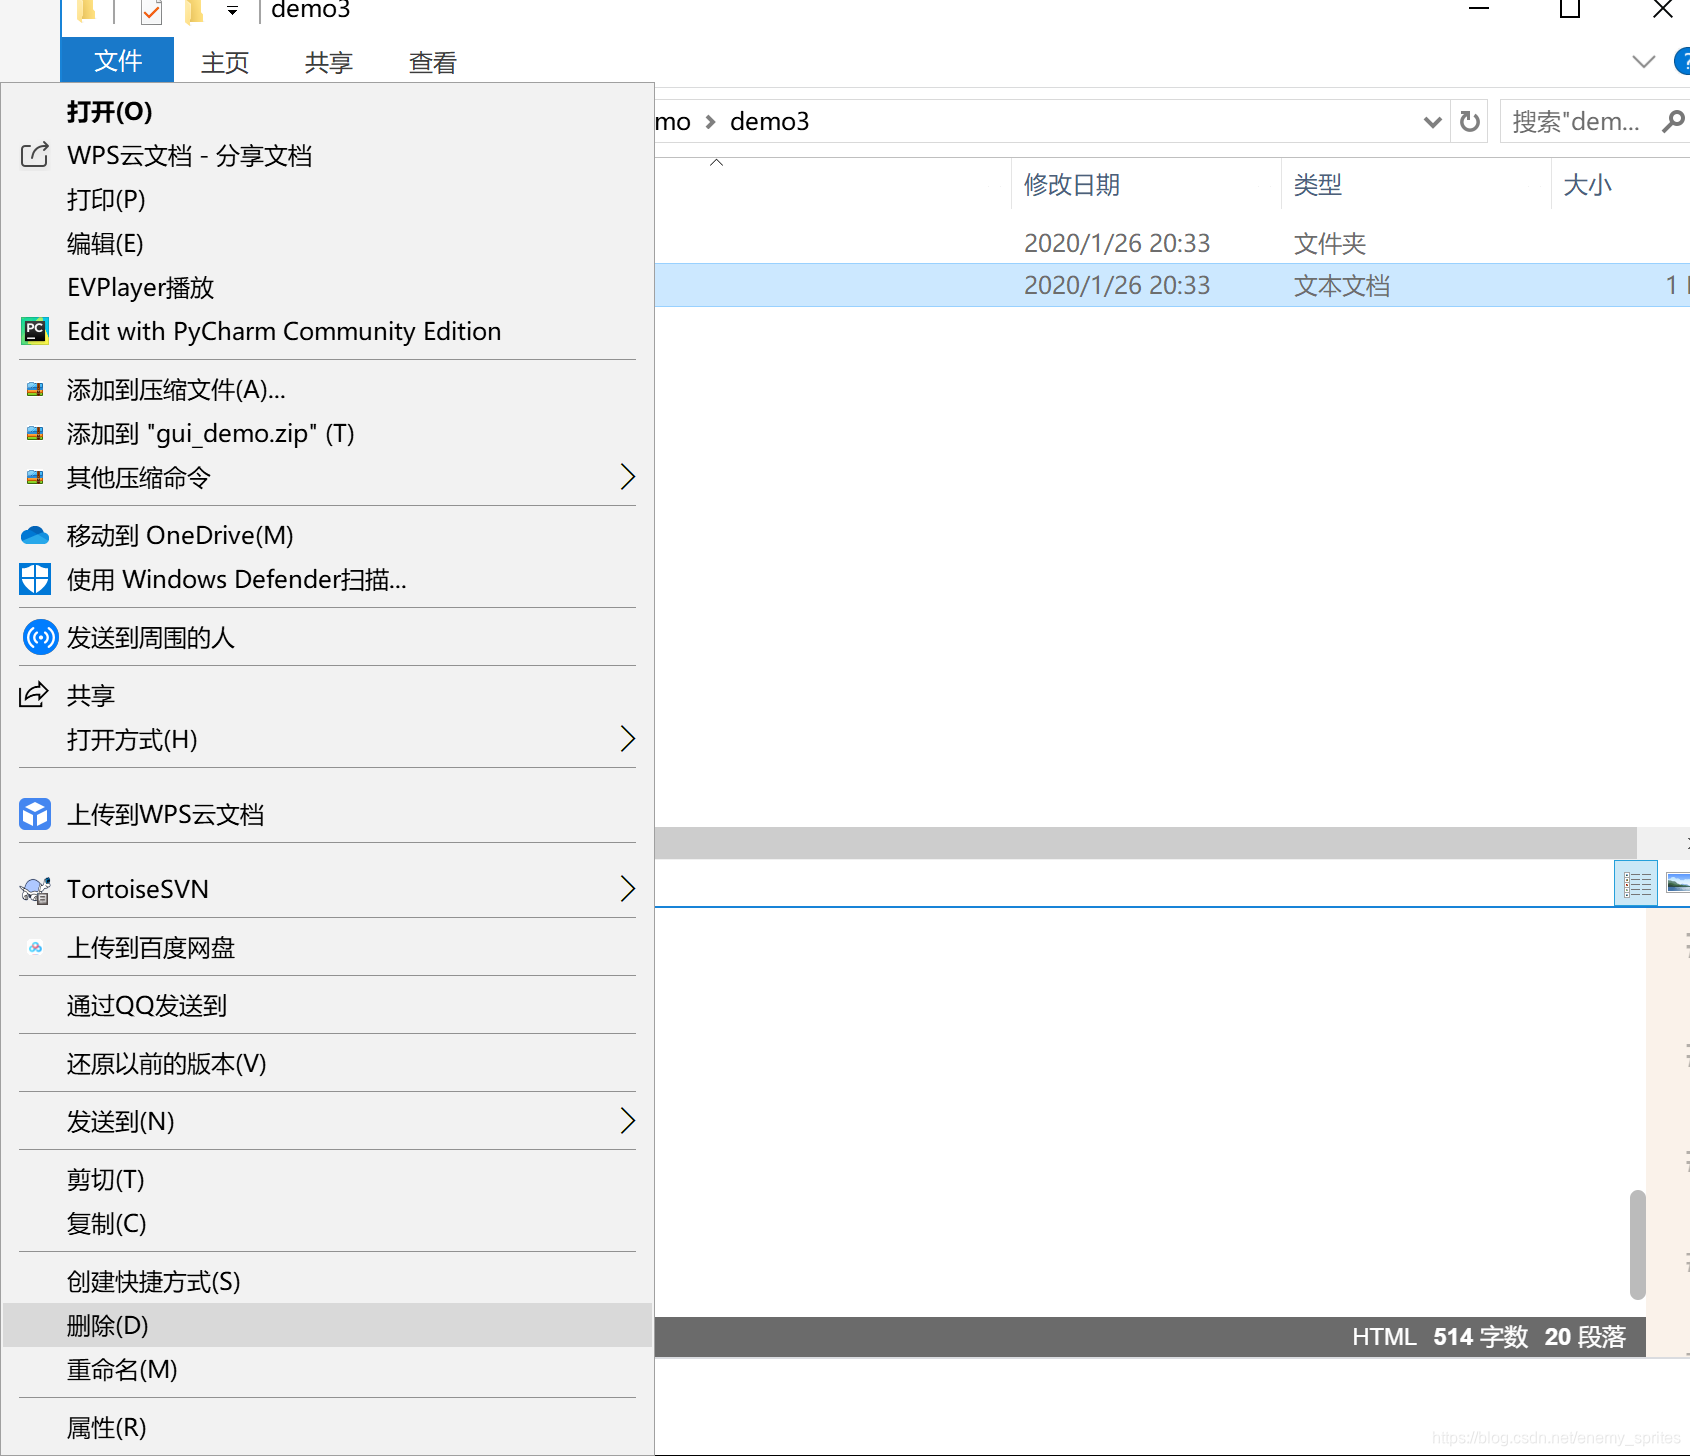Screen dimensions: 1690x1456
Task: Choose EVPlayer播放 from the menu
Action: pos(328,287)
